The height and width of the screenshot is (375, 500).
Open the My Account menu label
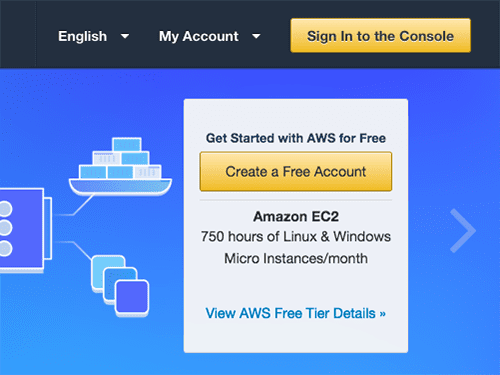198,36
